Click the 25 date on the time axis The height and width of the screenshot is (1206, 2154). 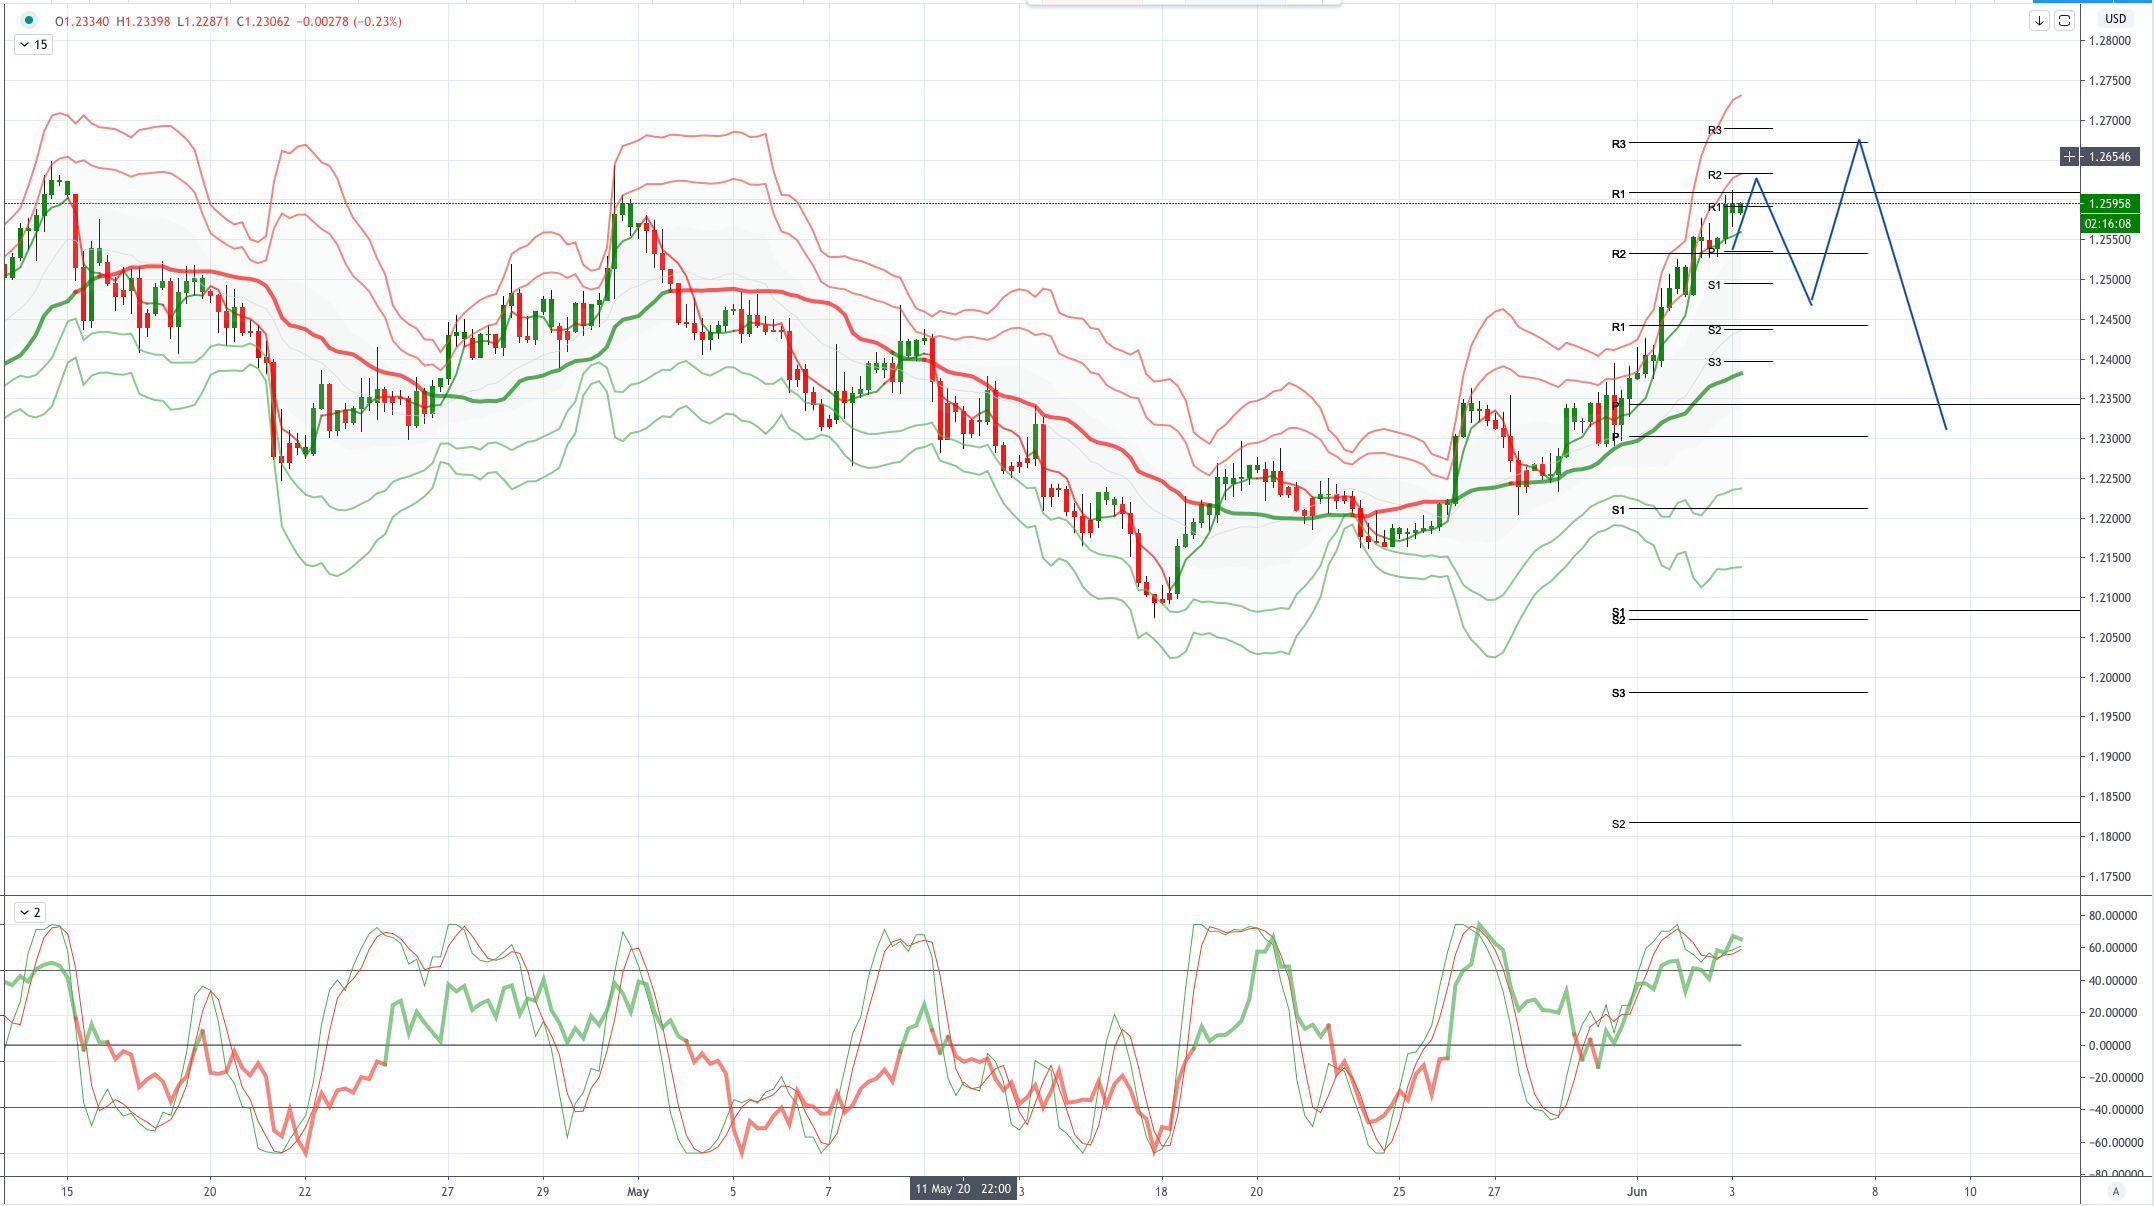click(1399, 1191)
